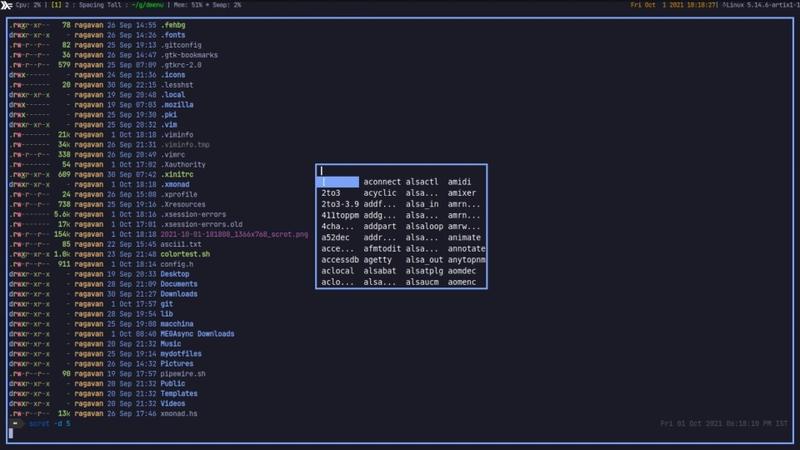The image size is (800, 450).
Task: Launch alsaucm from dmenu
Action: pos(422,282)
